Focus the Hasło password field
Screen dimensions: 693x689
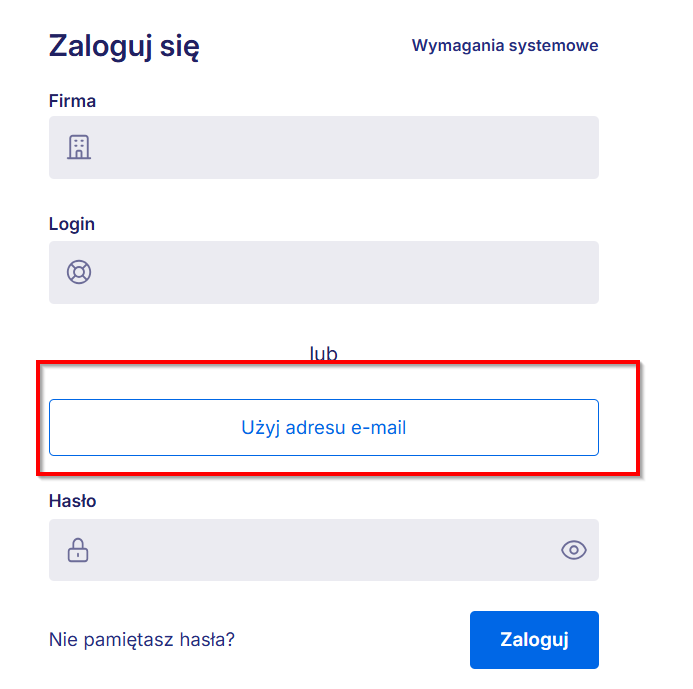(x=320, y=550)
